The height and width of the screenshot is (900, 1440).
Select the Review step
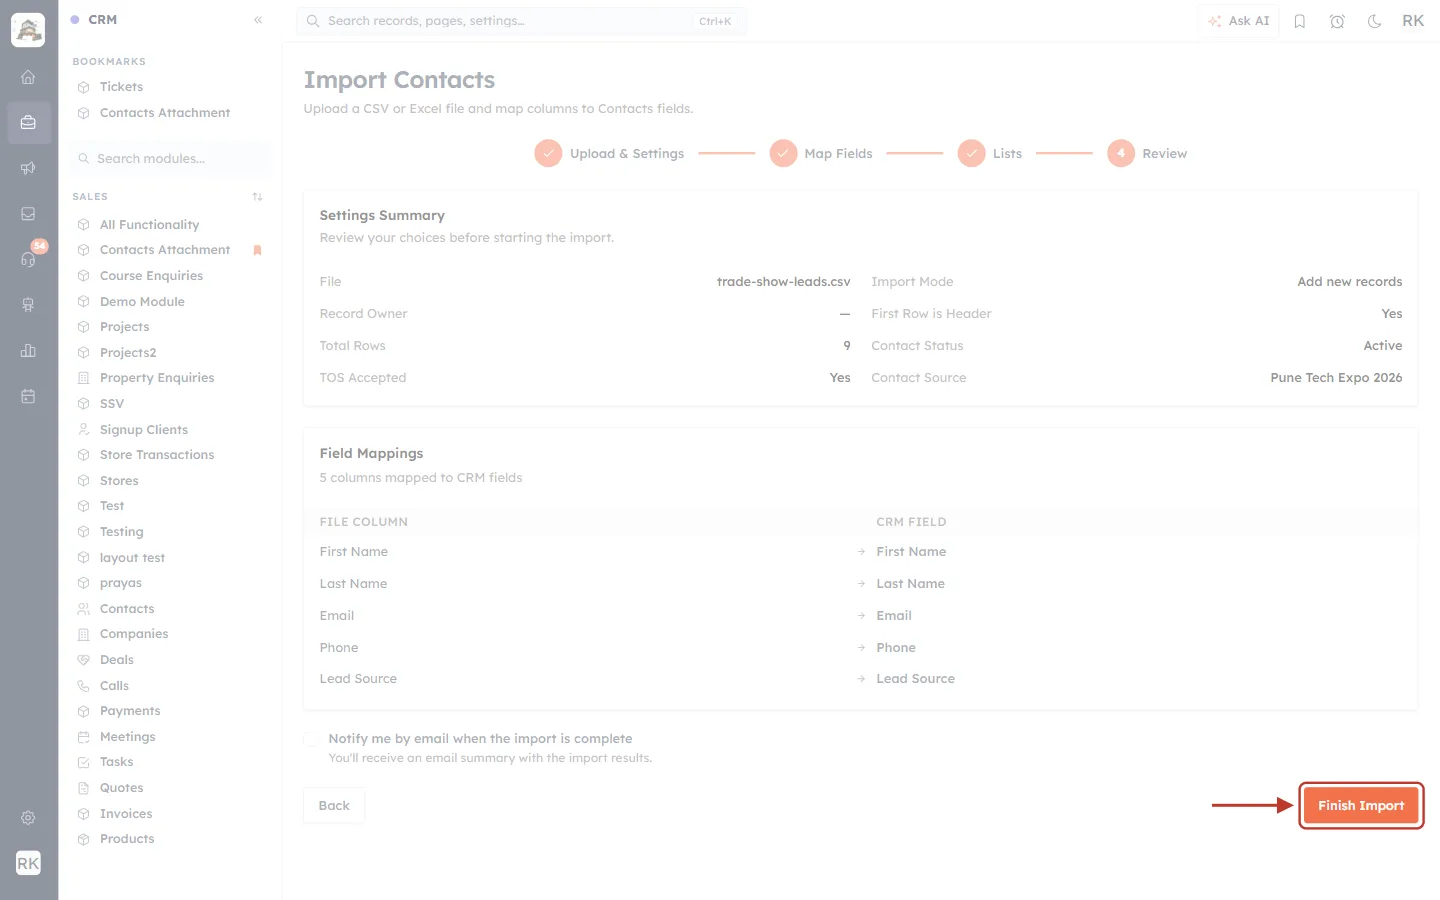1147,153
